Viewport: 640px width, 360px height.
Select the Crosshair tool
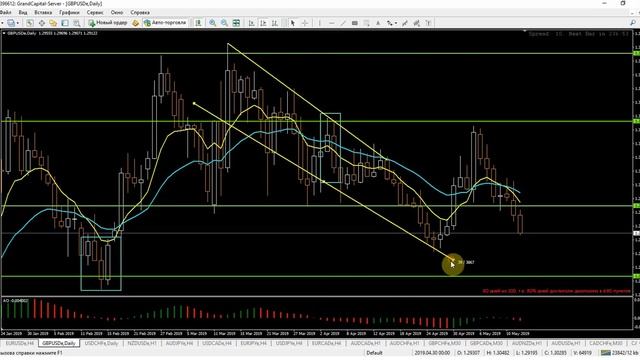(304, 23)
